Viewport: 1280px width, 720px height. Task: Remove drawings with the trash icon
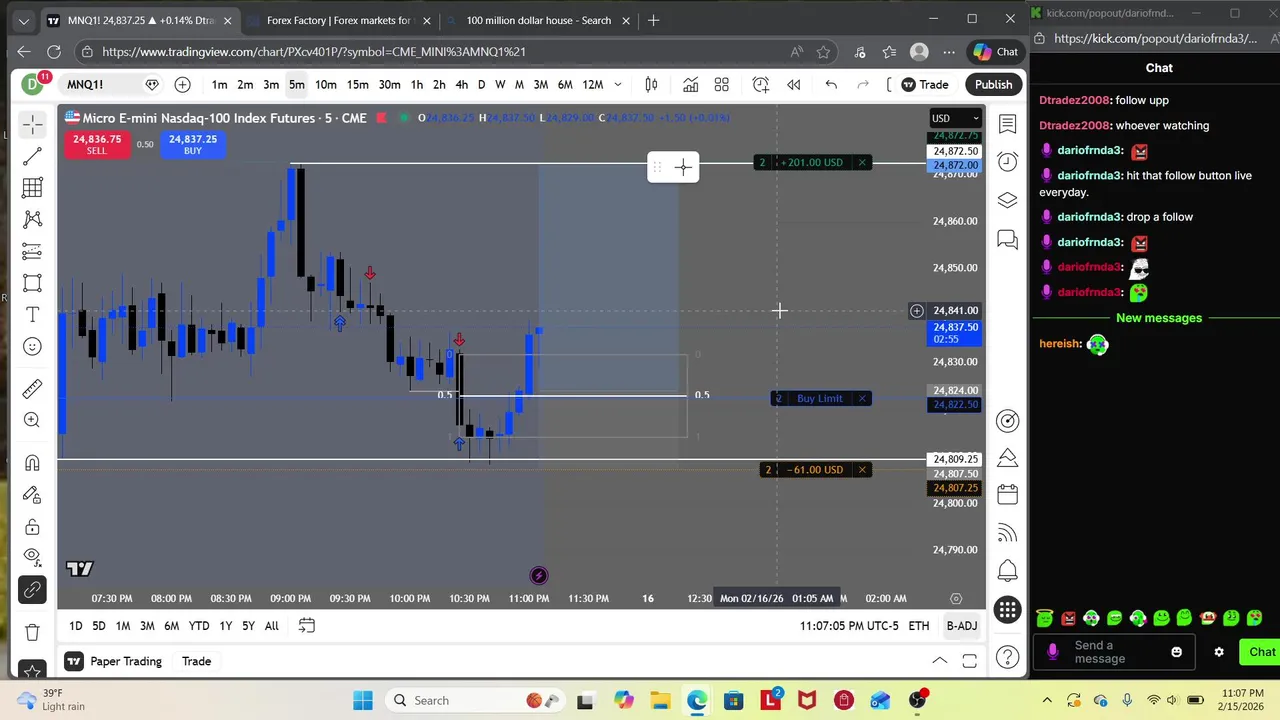[x=32, y=632]
